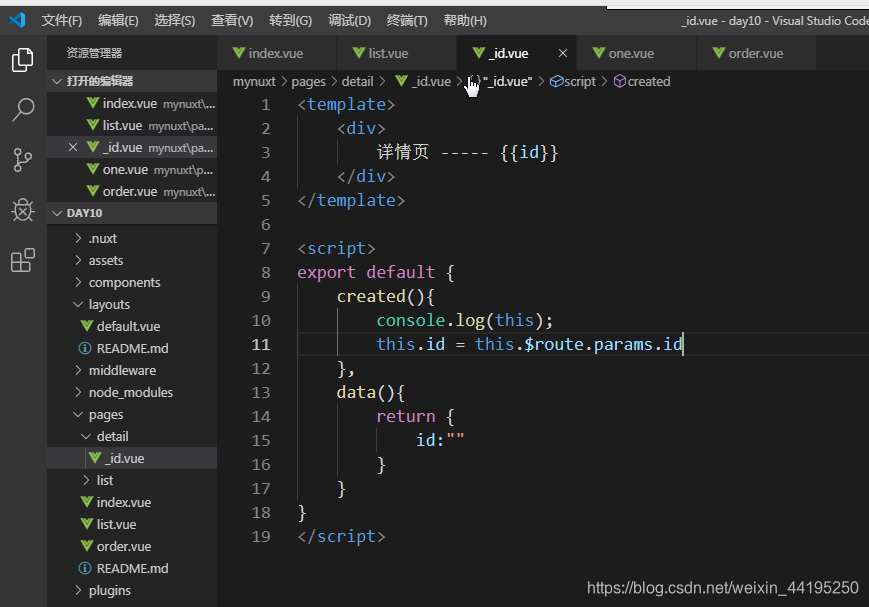Collapse the DAY10 folder section
The width and height of the screenshot is (869, 607).
point(132,213)
